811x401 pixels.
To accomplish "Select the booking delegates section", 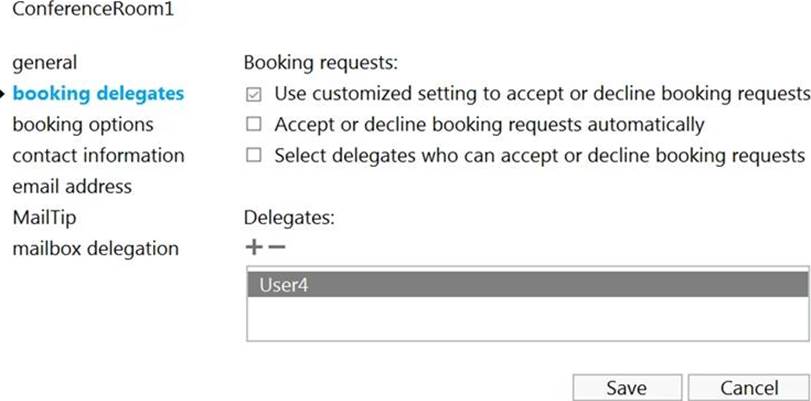I will [x=98, y=94].
